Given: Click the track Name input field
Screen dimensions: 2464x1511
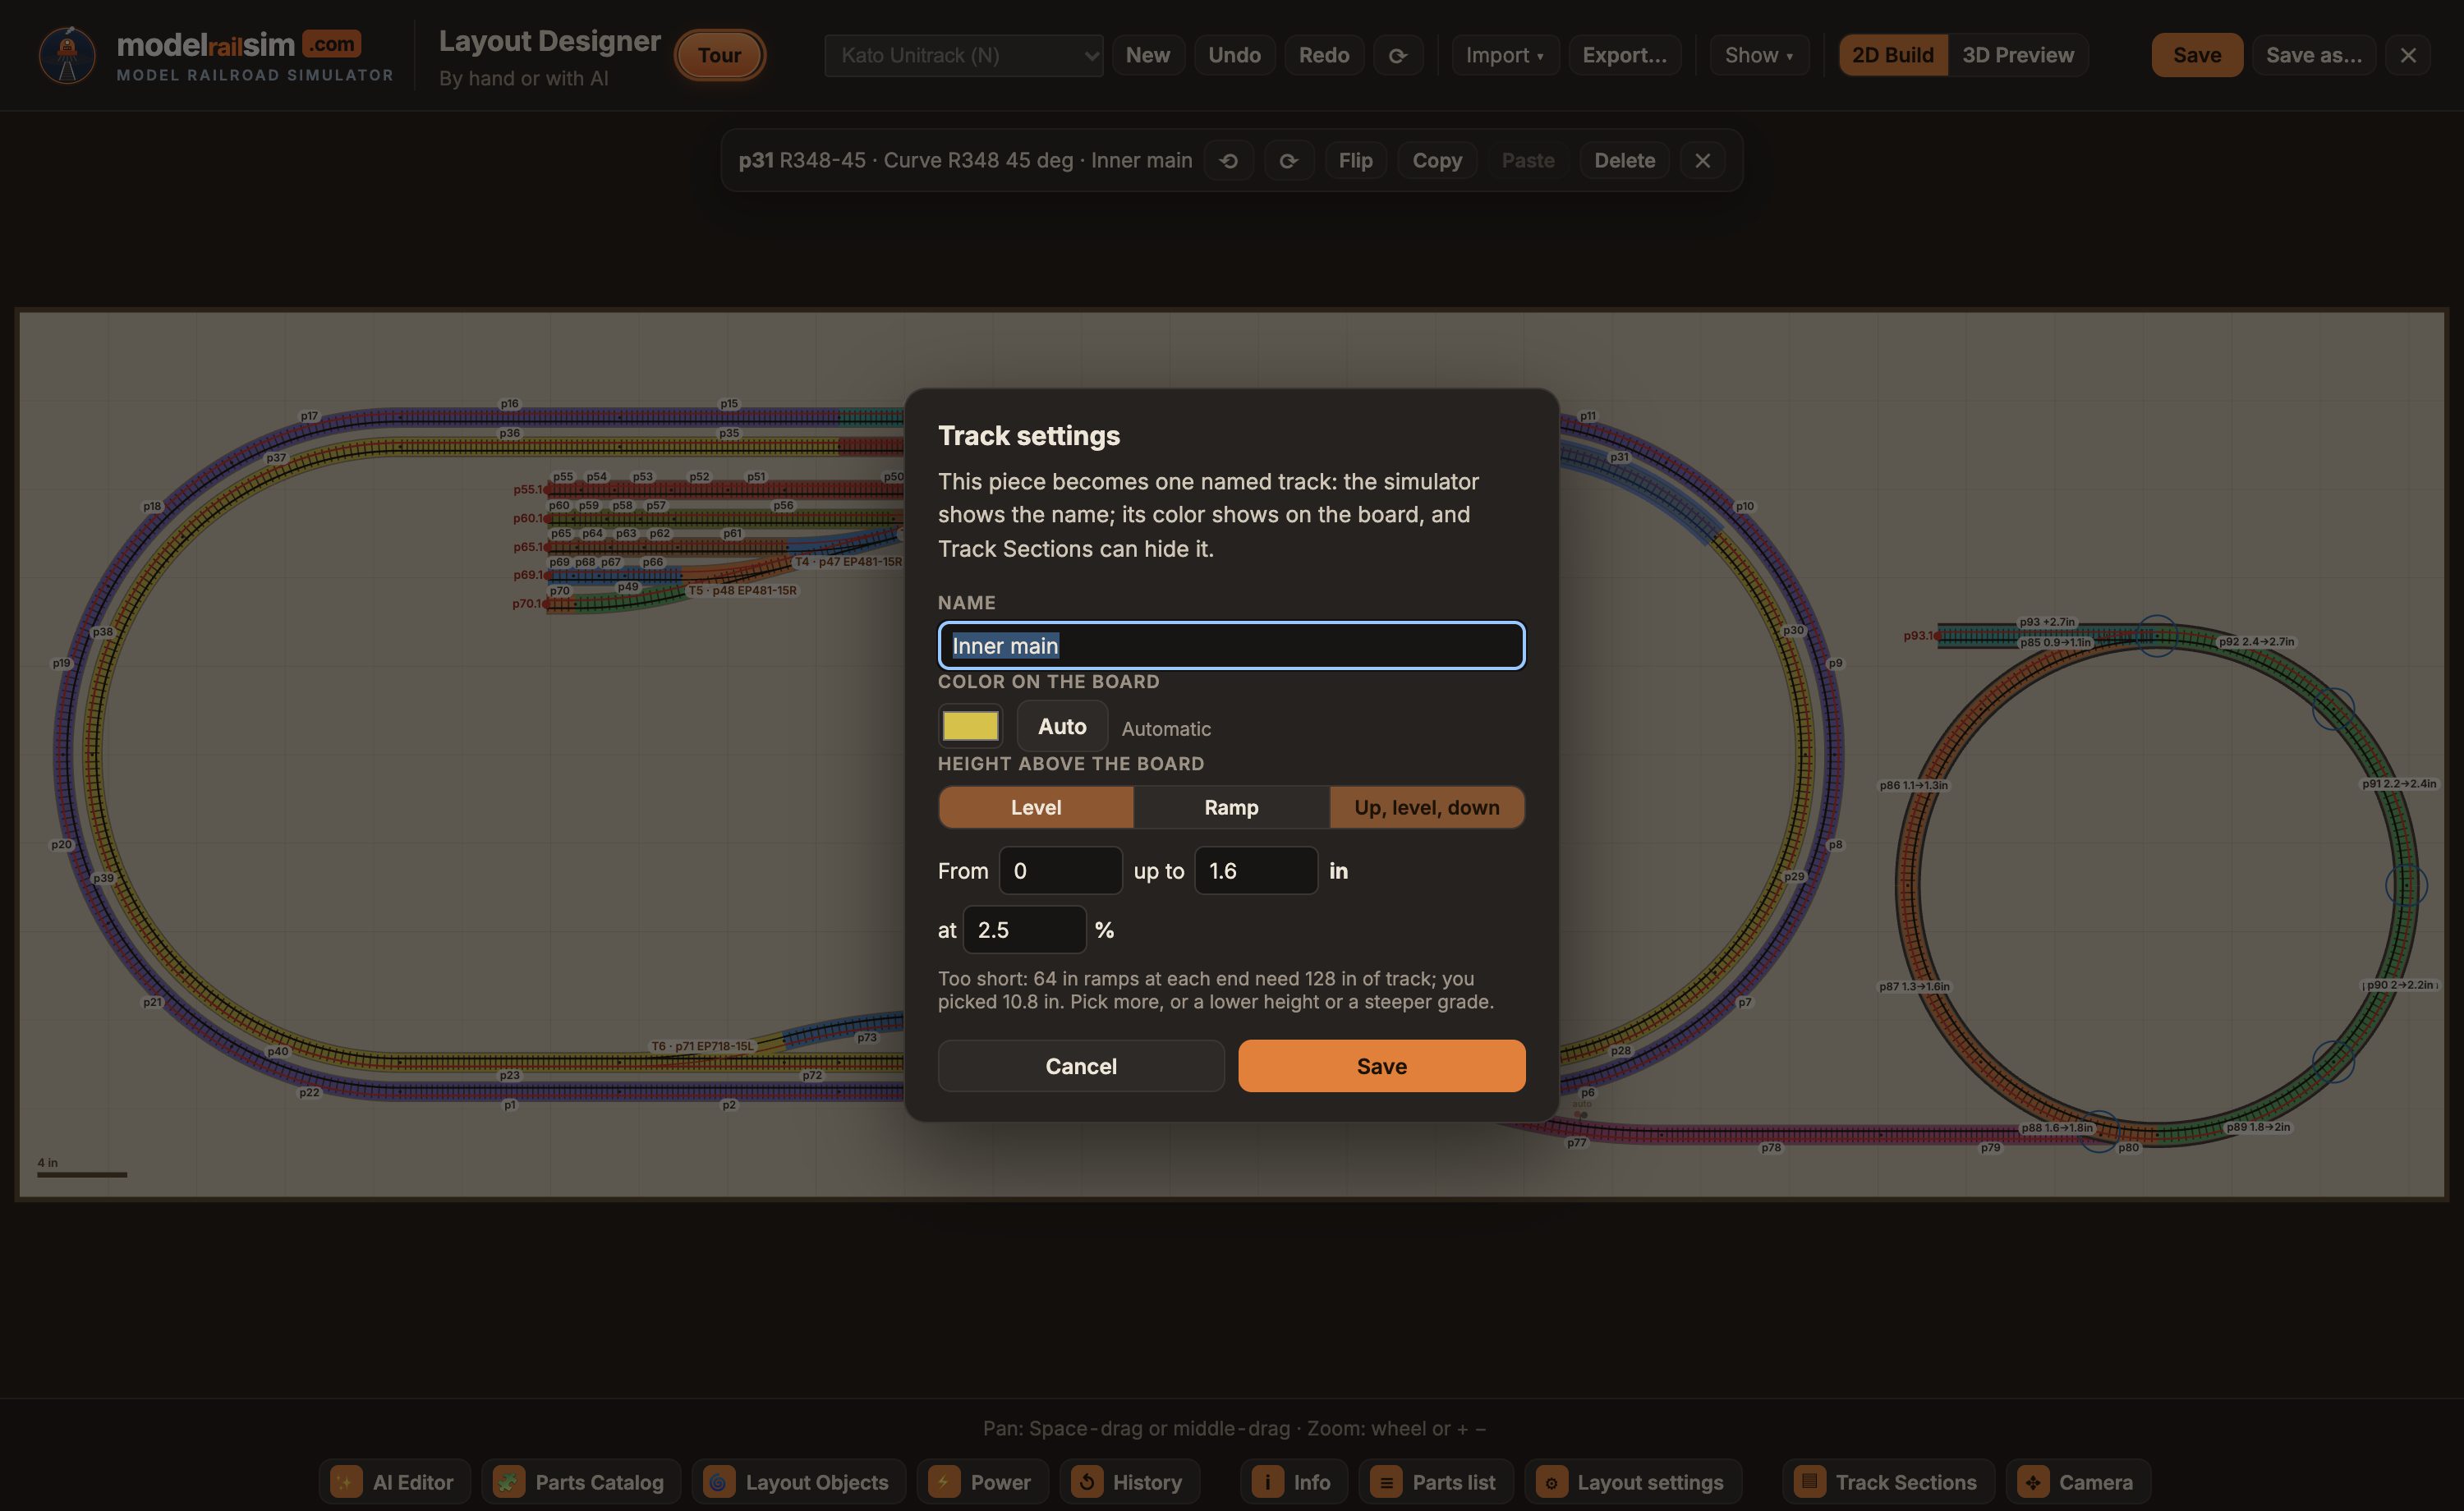Looking at the screenshot, I should point(1231,646).
